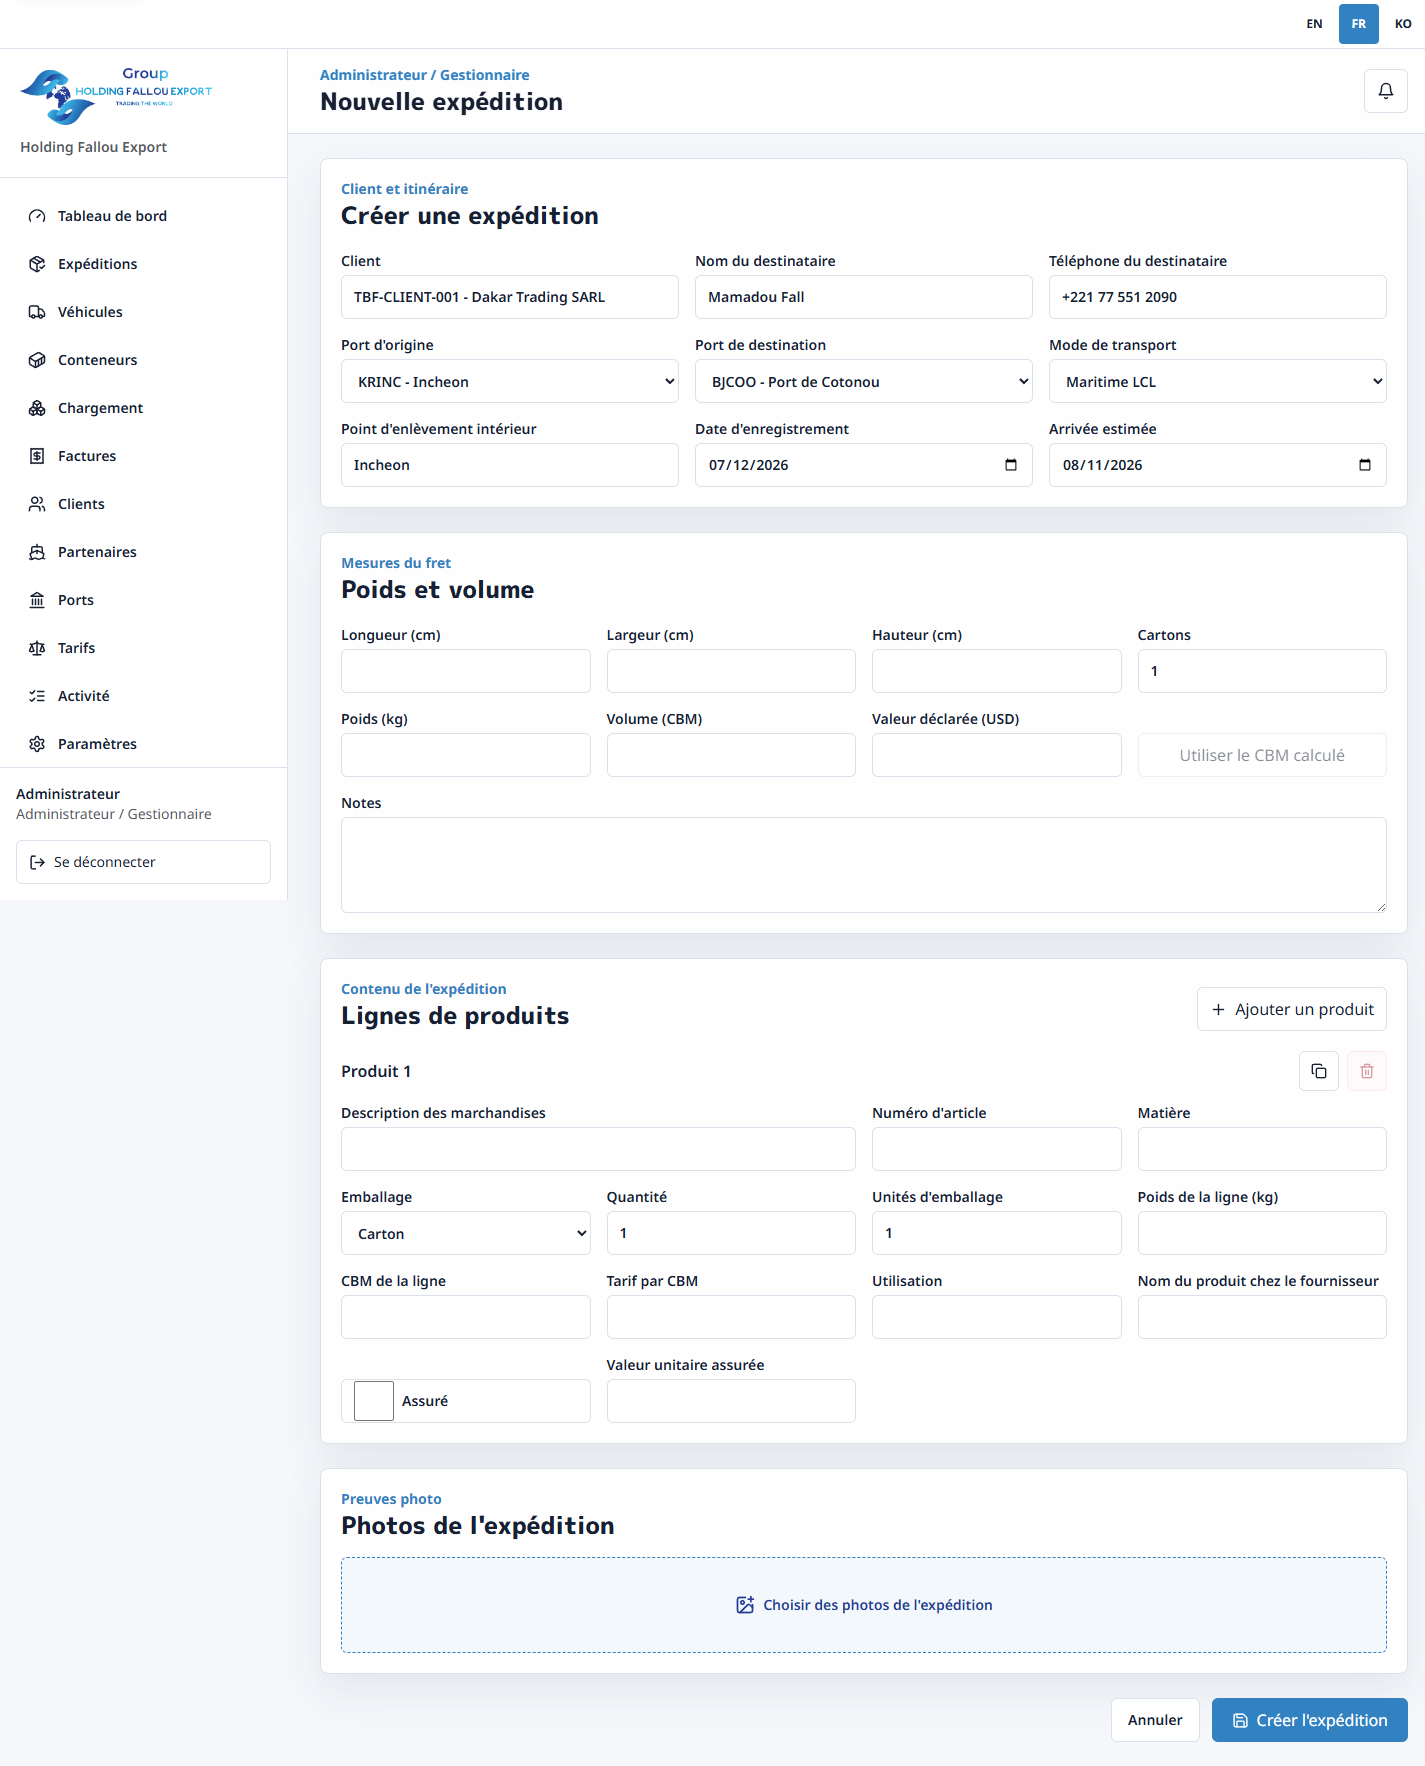The image size is (1425, 1766).
Task: Open the calendar picker for Arrivée estimée
Action: pos(1364,465)
